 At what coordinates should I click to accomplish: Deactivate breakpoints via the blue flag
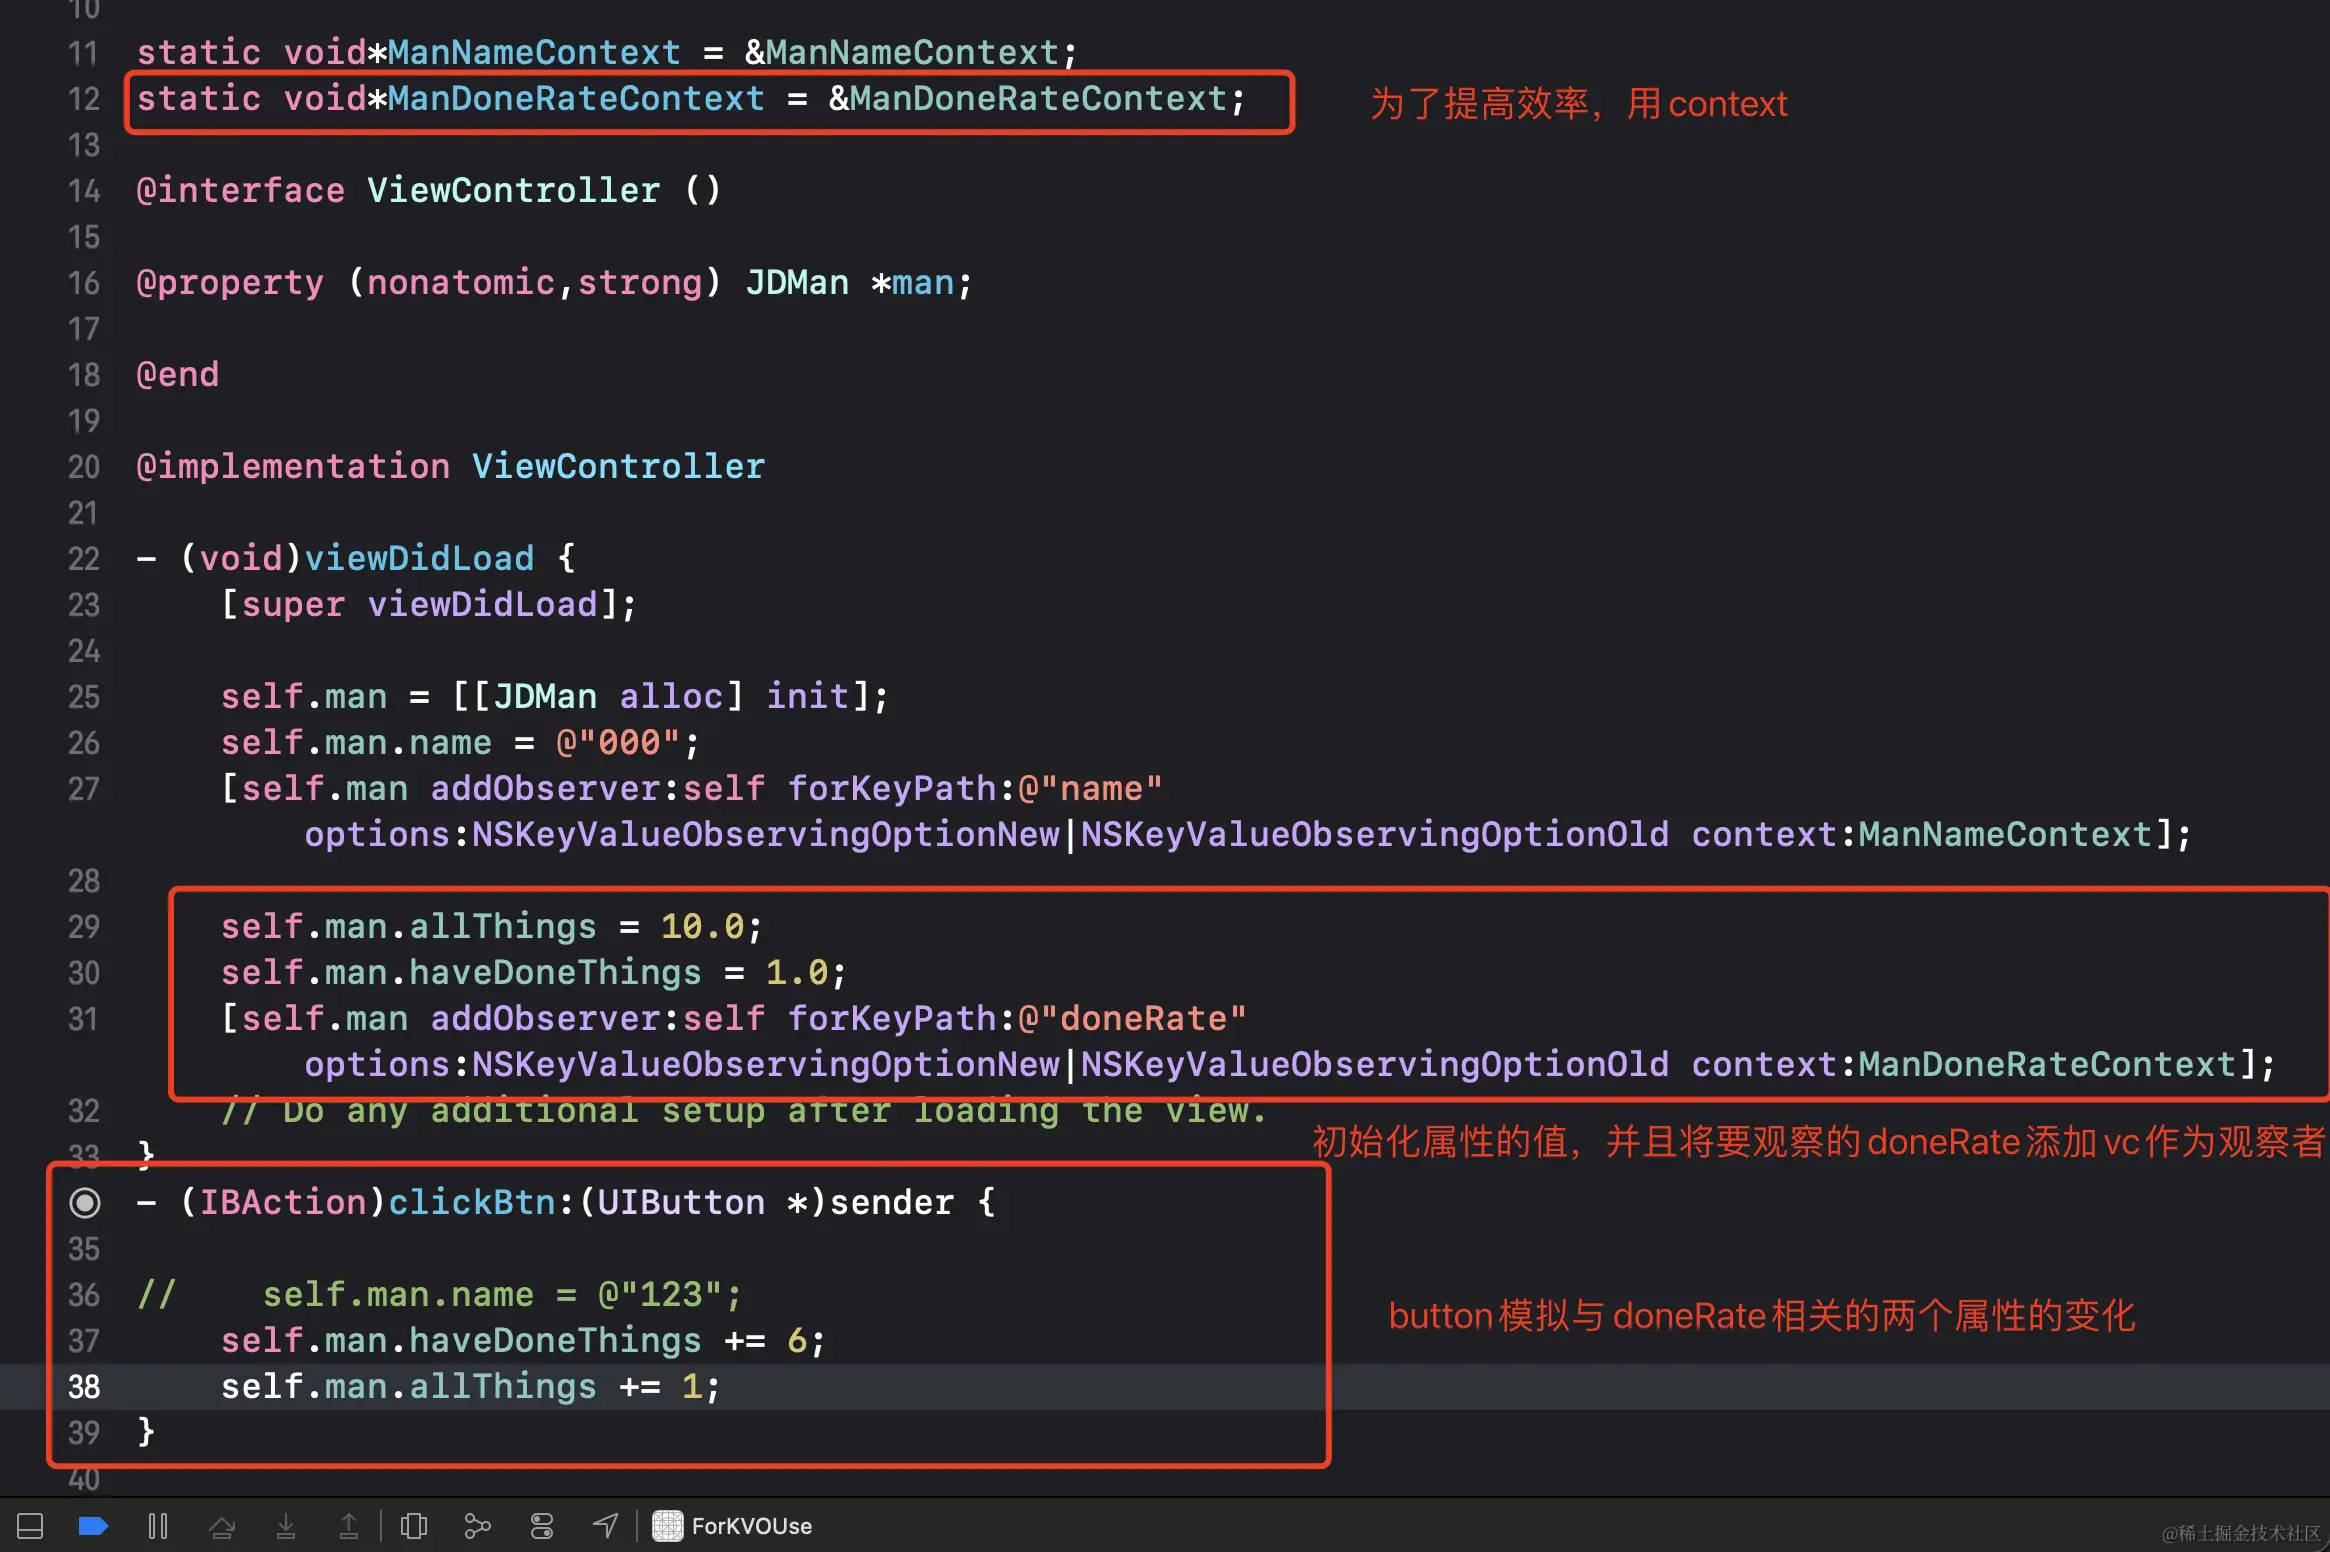tap(92, 1525)
